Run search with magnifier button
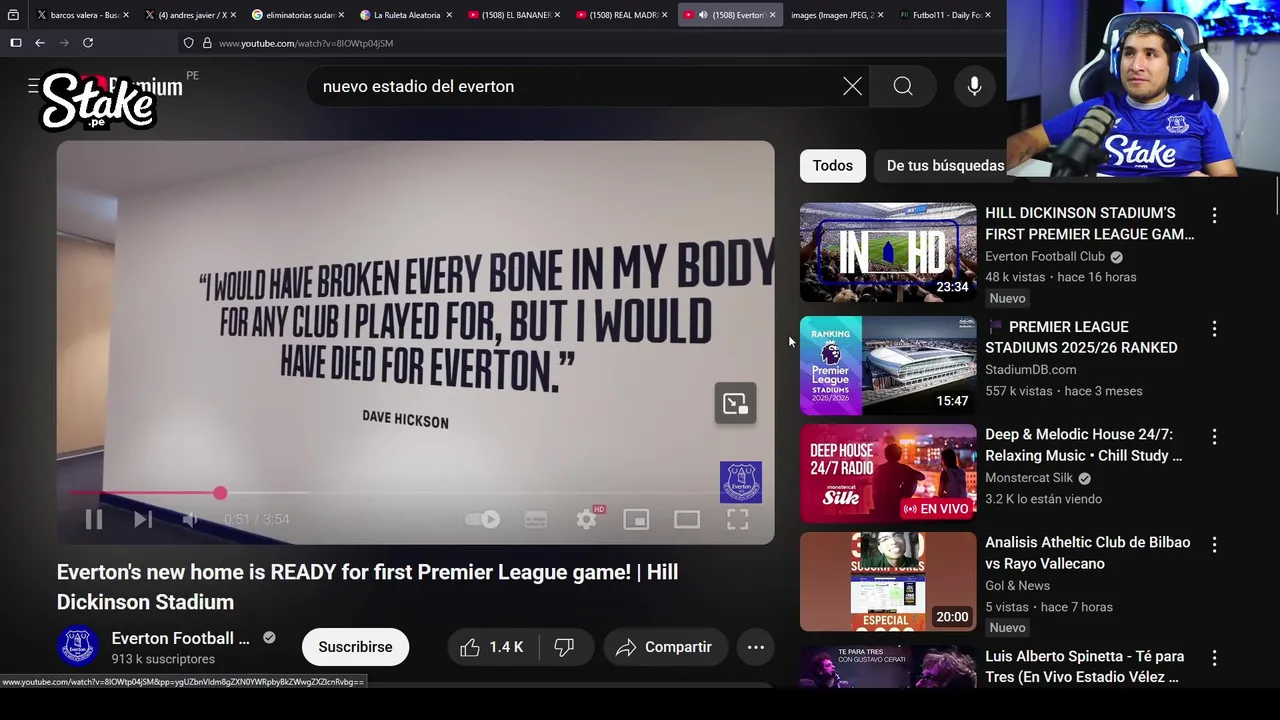The width and height of the screenshot is (1280, 720). (x=903, y=87)
